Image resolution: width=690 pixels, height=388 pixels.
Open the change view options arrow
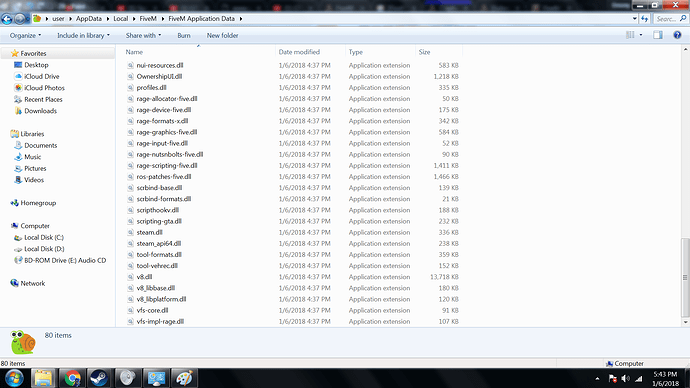tap(641, 35)
